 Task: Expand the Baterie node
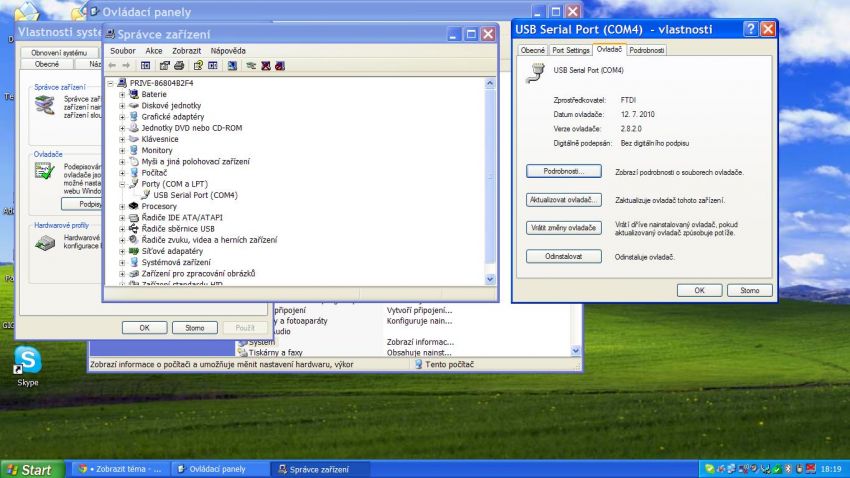coord(122,94)
